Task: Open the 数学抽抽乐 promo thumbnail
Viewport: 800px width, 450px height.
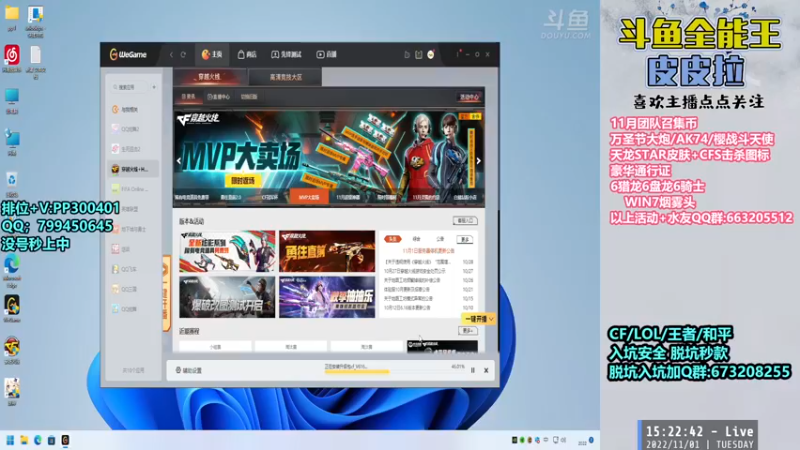Action: [327, 297]
